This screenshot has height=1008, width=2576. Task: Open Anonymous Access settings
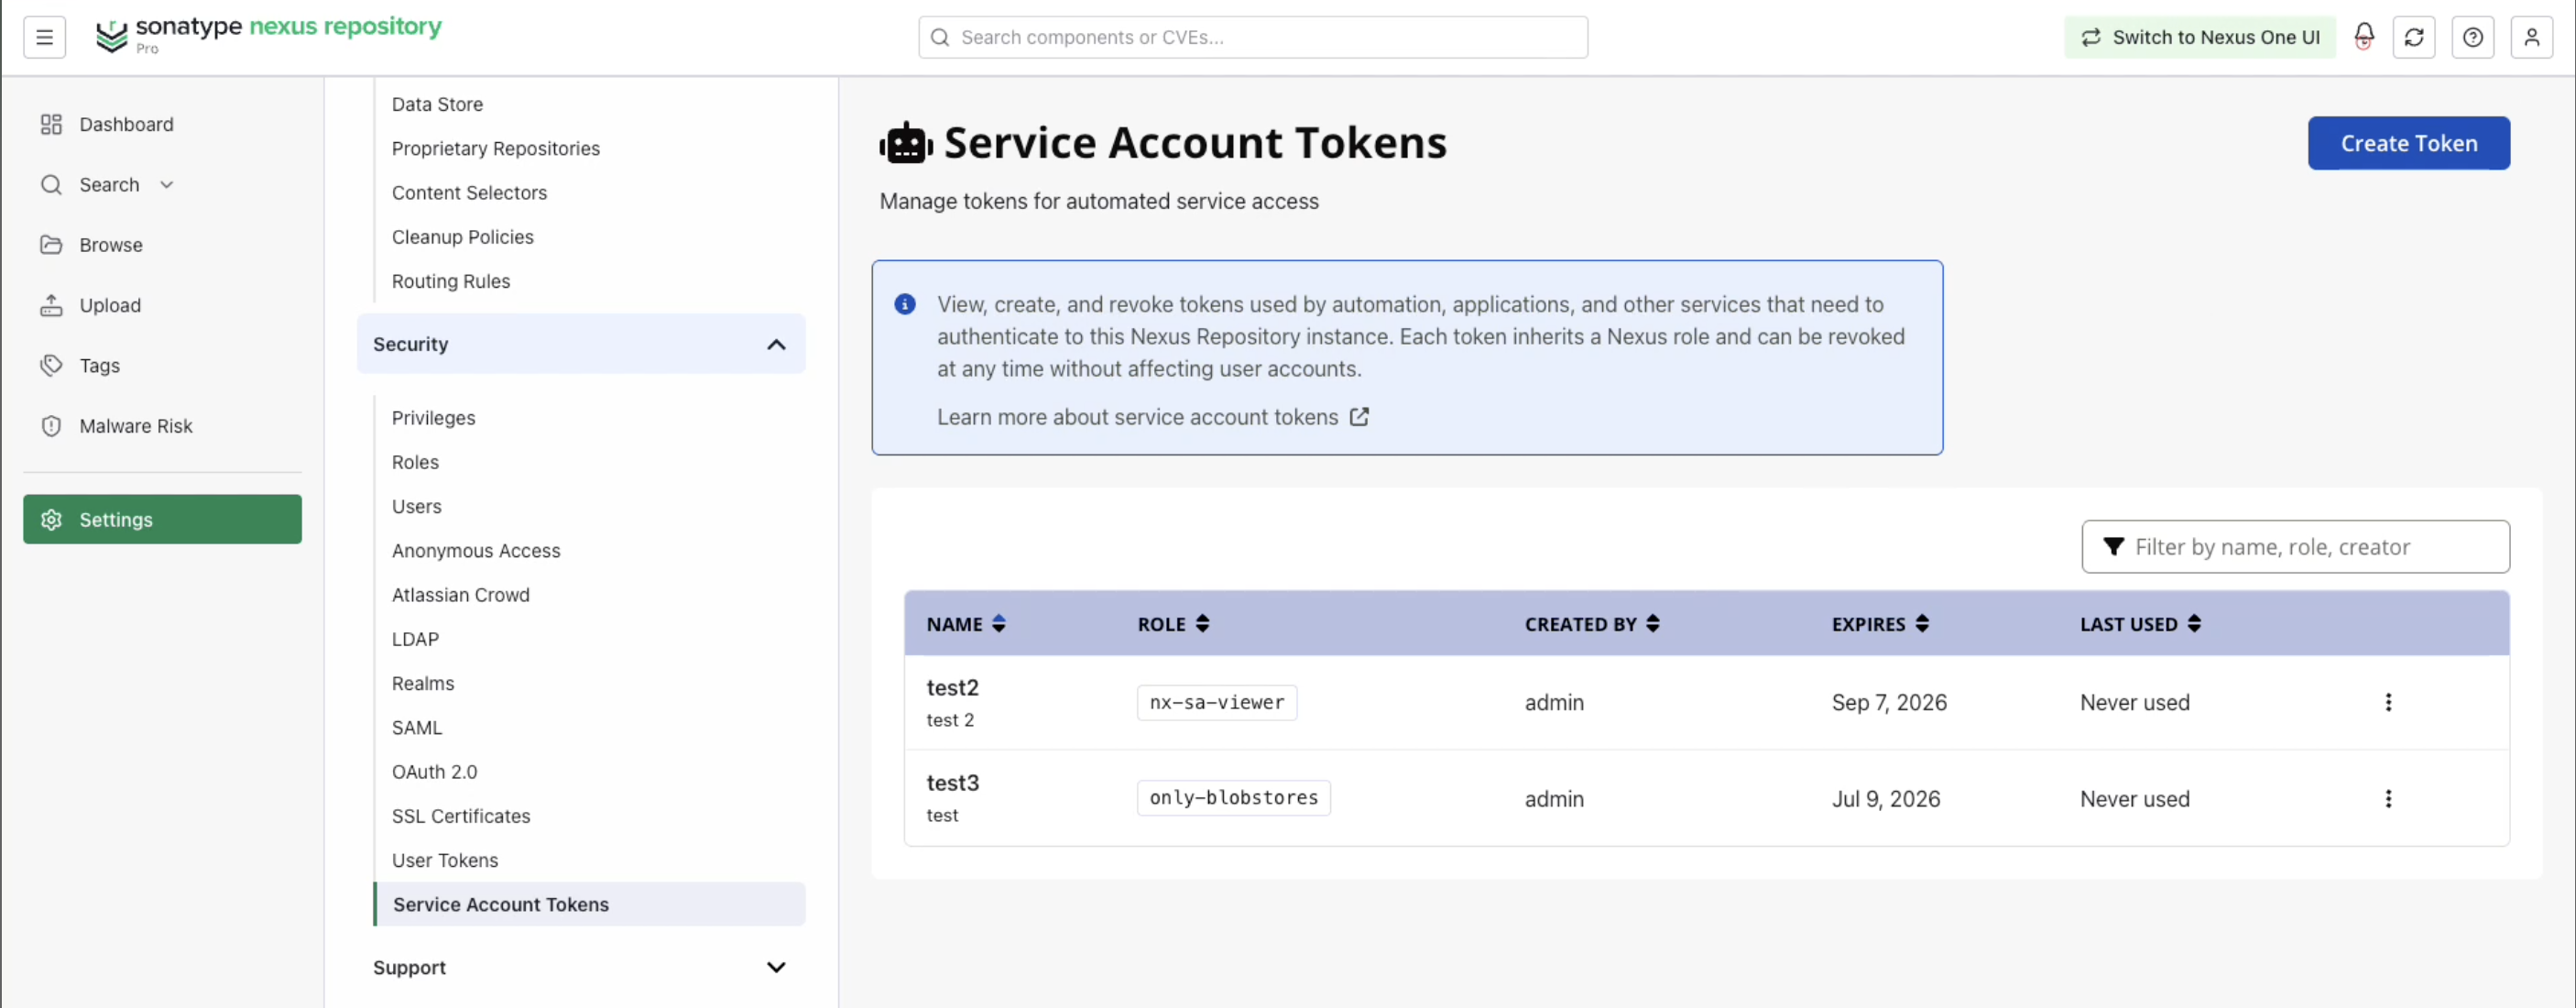(476, 550)
